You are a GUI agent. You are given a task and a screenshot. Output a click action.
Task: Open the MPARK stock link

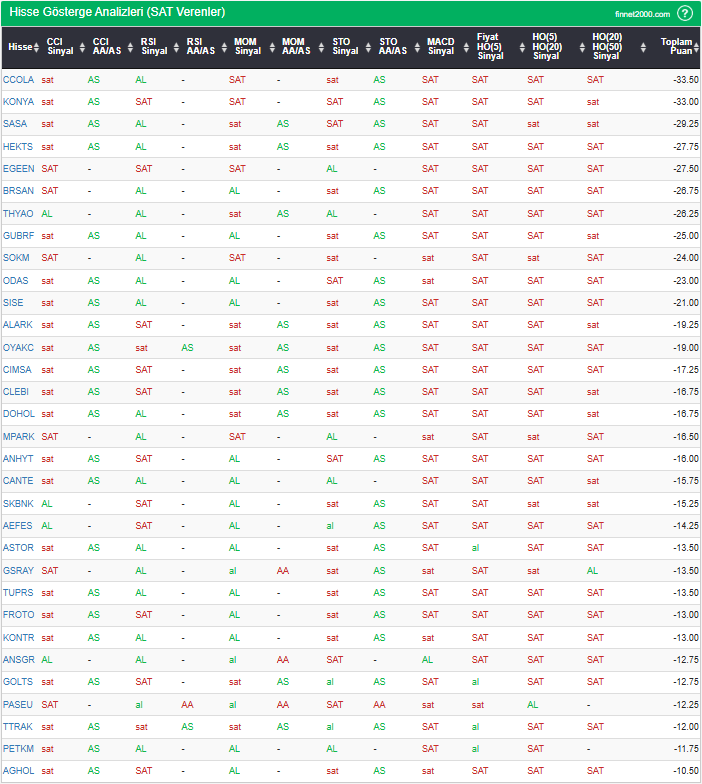point(18,436)
